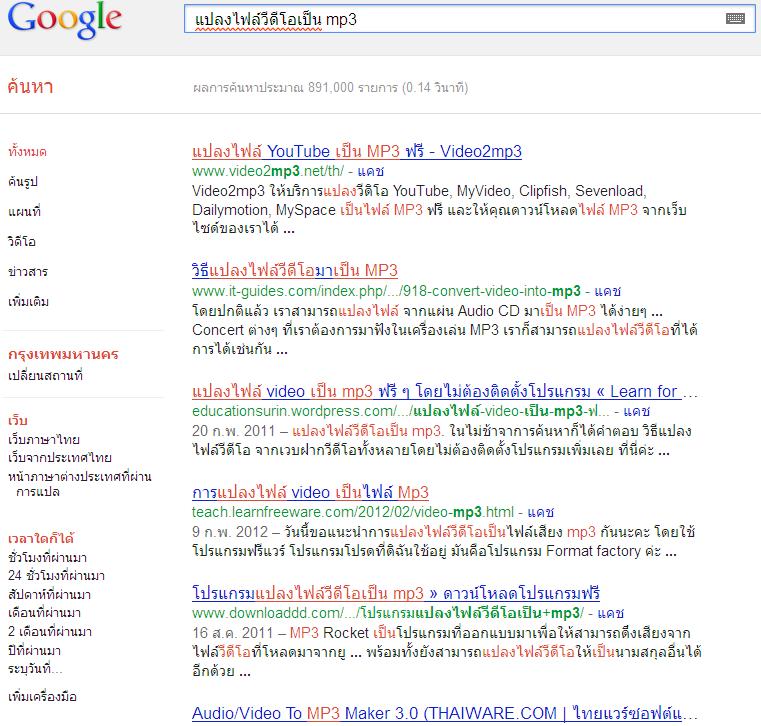The height and width of the screenshot is (726, 761).
Task: Click the educationsurin.wordpress.com green URL text
Action: [x=400, y=412]
